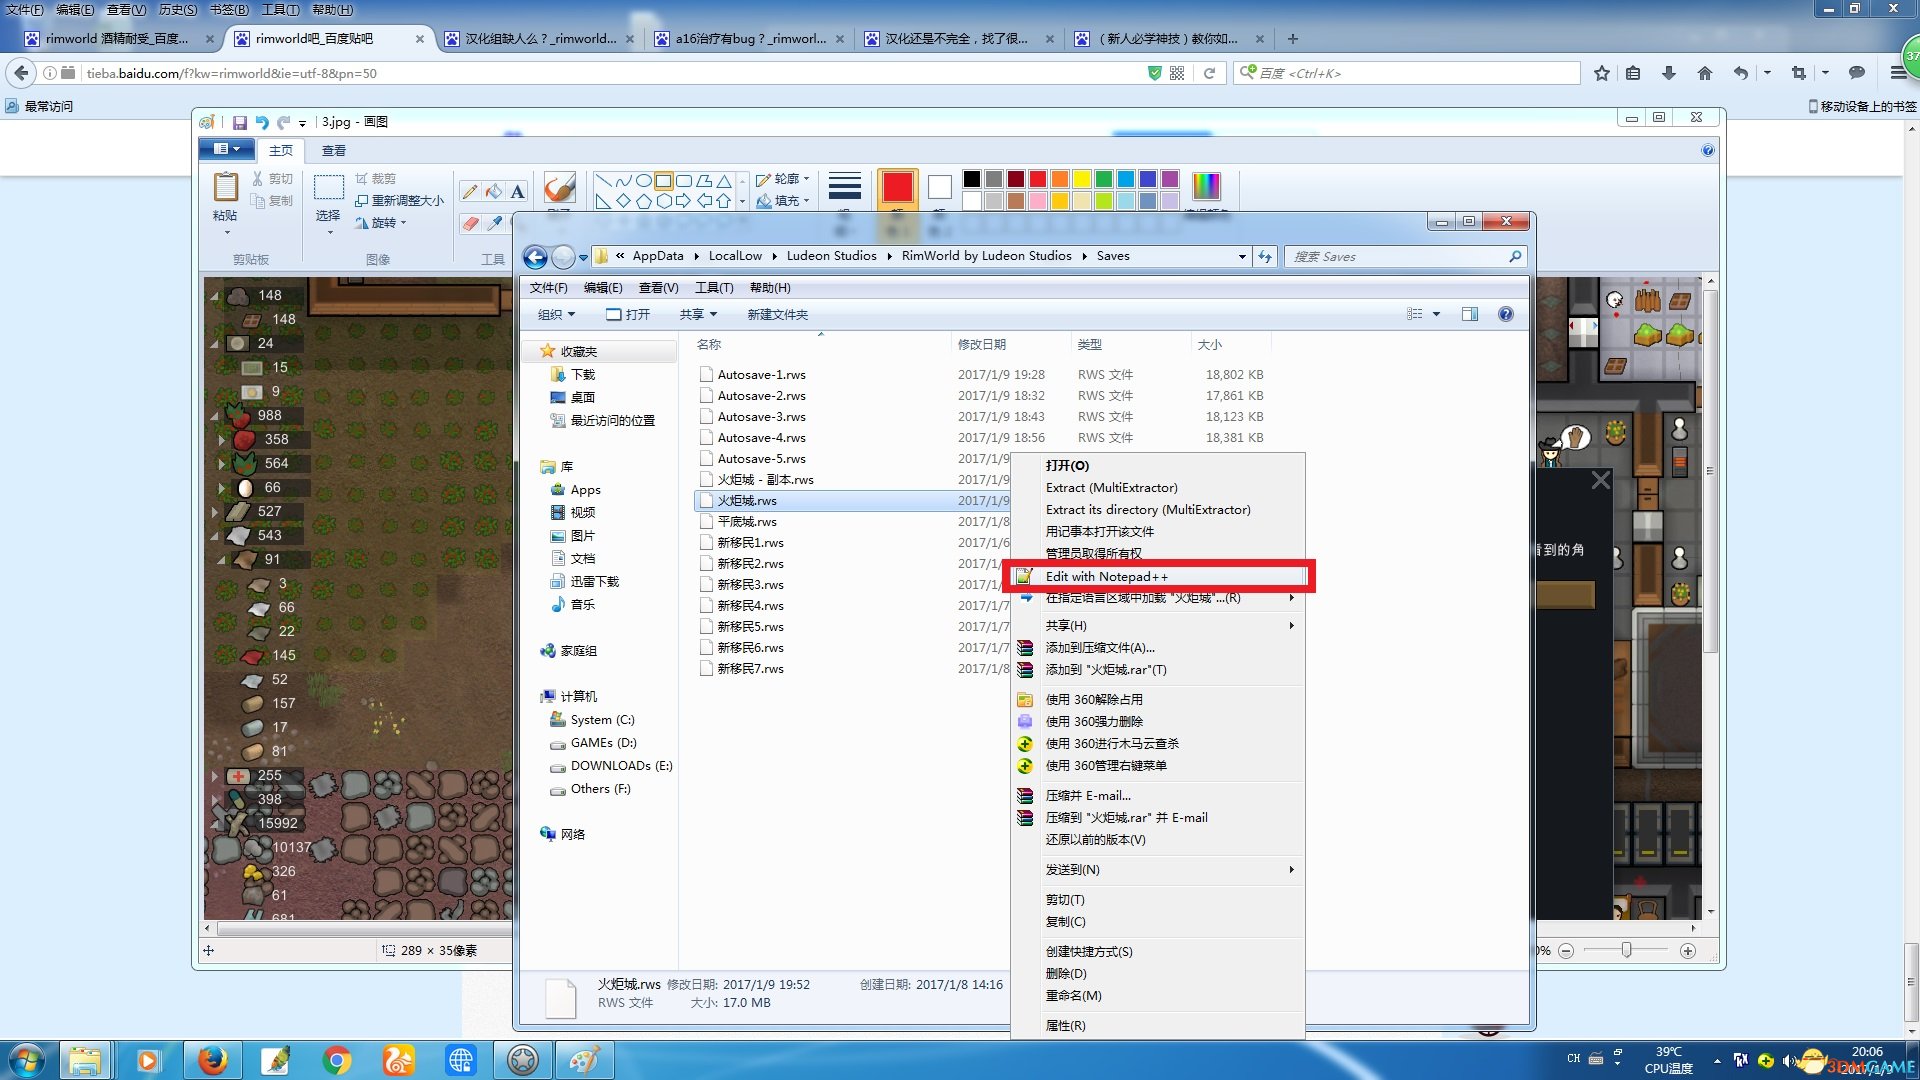Click the Explorer help icon
Screen dimensions: 1920x1080
tap(1506, 314)
